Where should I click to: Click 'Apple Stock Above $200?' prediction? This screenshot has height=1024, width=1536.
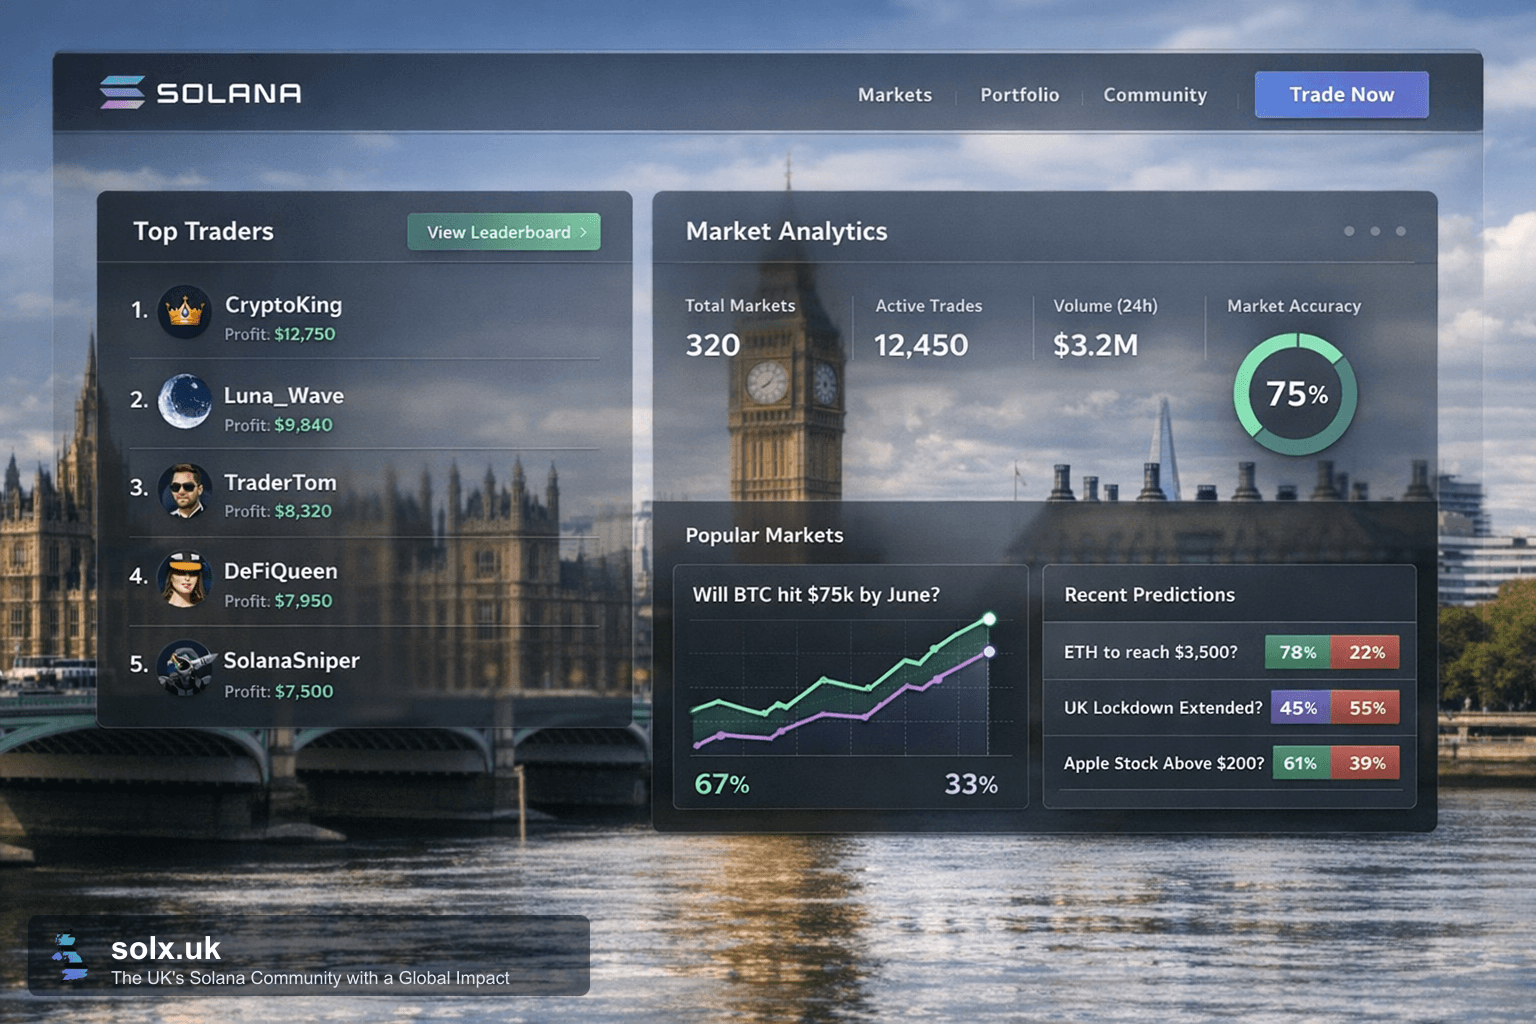[1164, 763]
